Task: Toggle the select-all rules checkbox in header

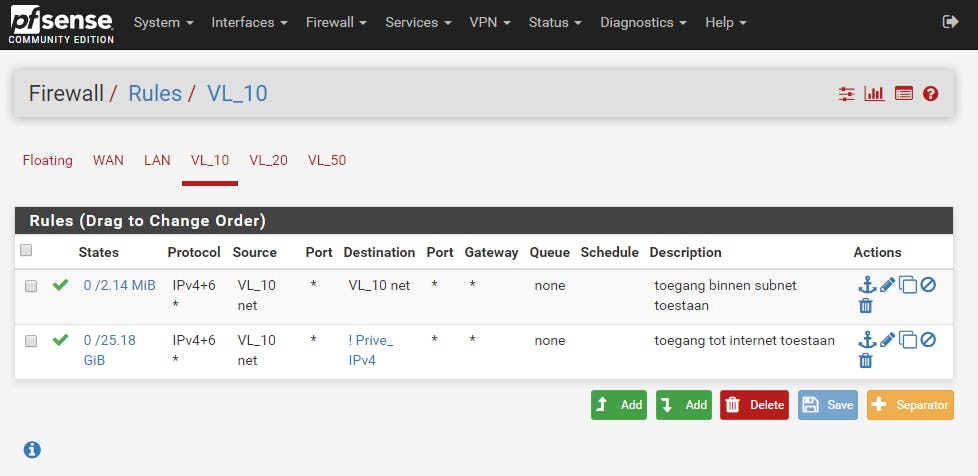Action: (27, 250)
